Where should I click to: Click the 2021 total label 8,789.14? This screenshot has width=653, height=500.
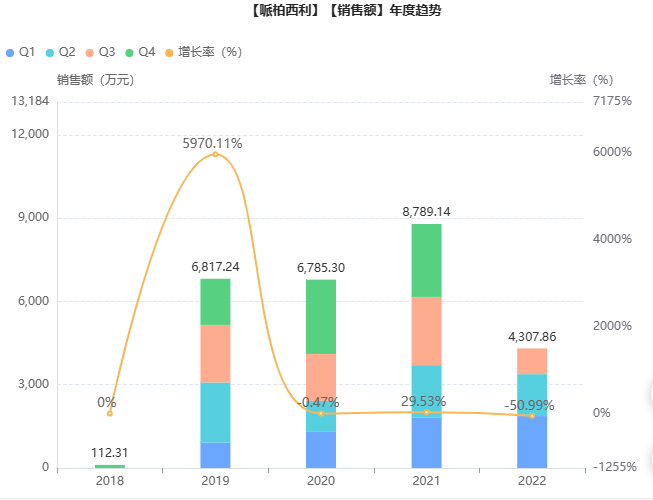click(426, 212)
